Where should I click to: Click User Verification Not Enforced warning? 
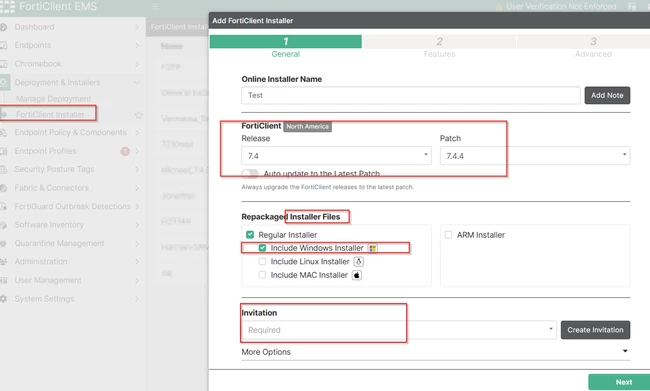click(561, 7)
